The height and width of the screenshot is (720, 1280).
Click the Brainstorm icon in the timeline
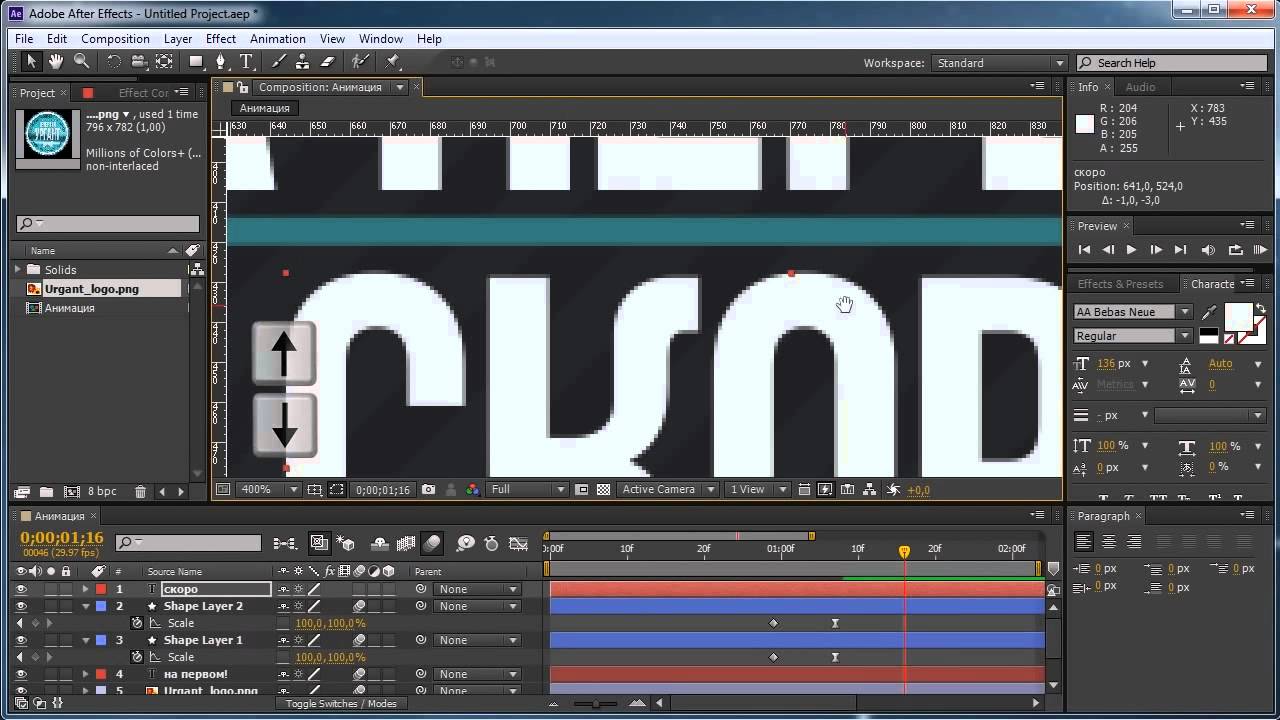coord(465,543)
